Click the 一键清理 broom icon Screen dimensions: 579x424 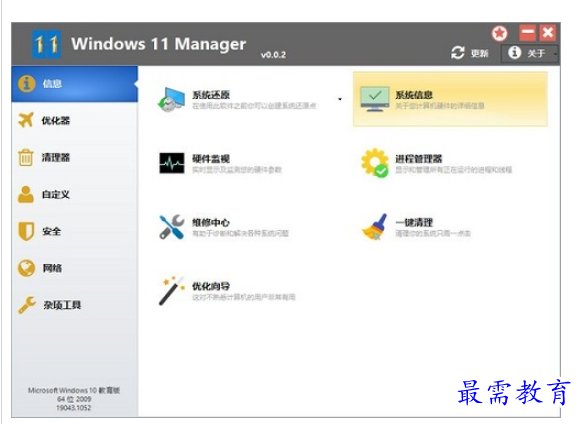(x=375, y=227)
